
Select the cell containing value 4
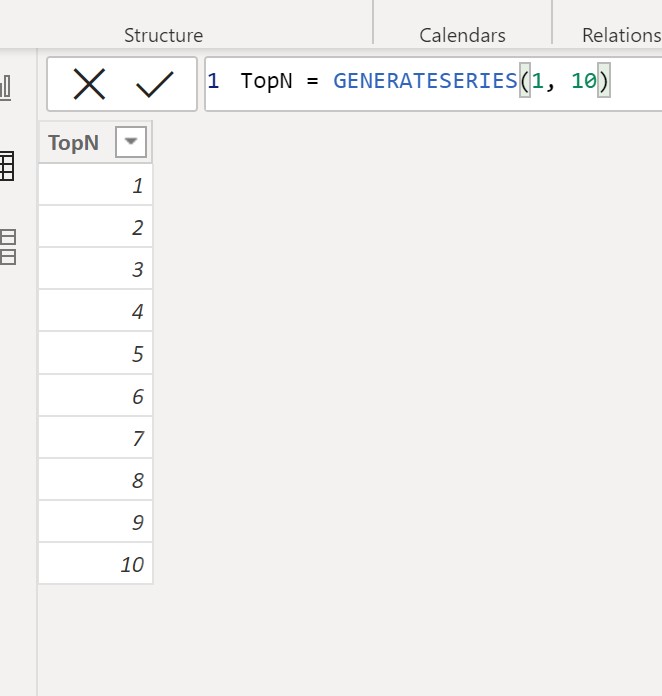(x=95, y=311)
